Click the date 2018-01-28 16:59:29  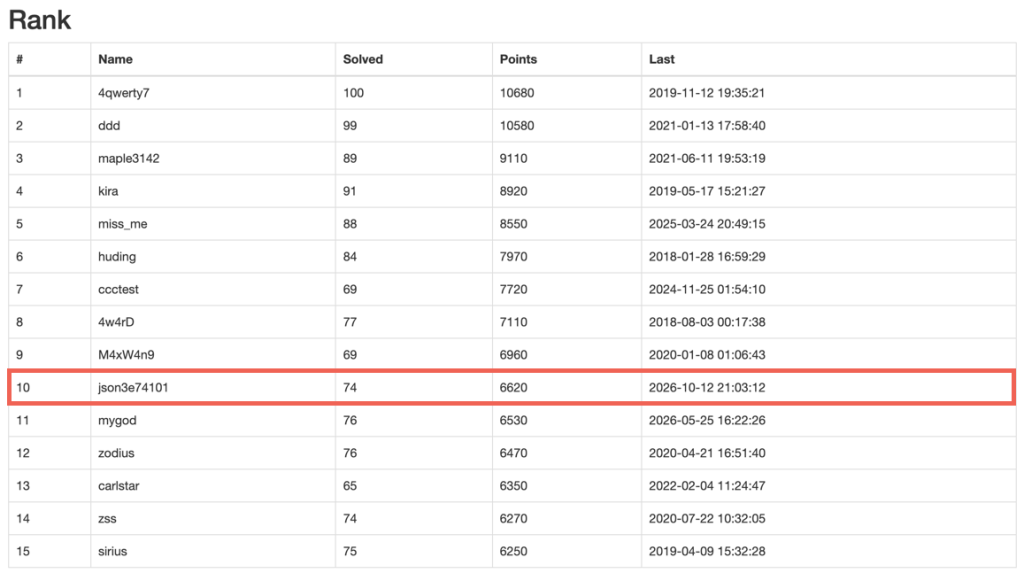coord(707,256)
